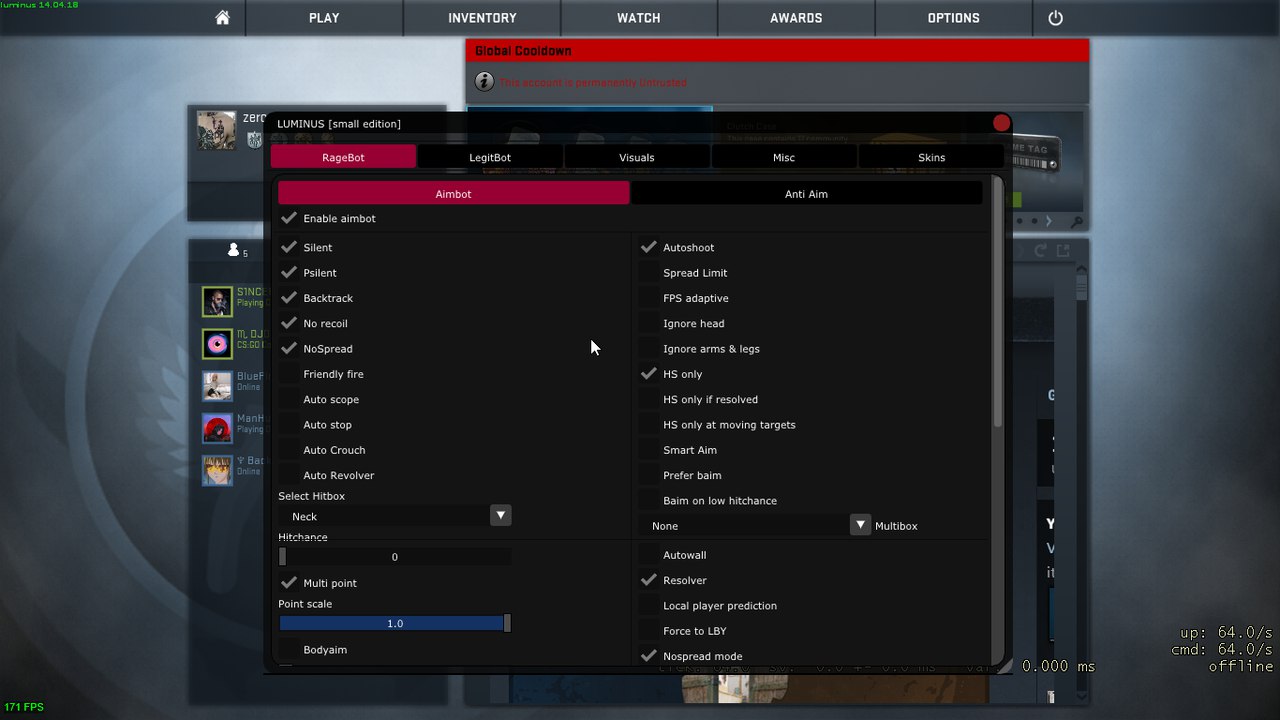Open the OPTIONS menu

click(954, 18)
